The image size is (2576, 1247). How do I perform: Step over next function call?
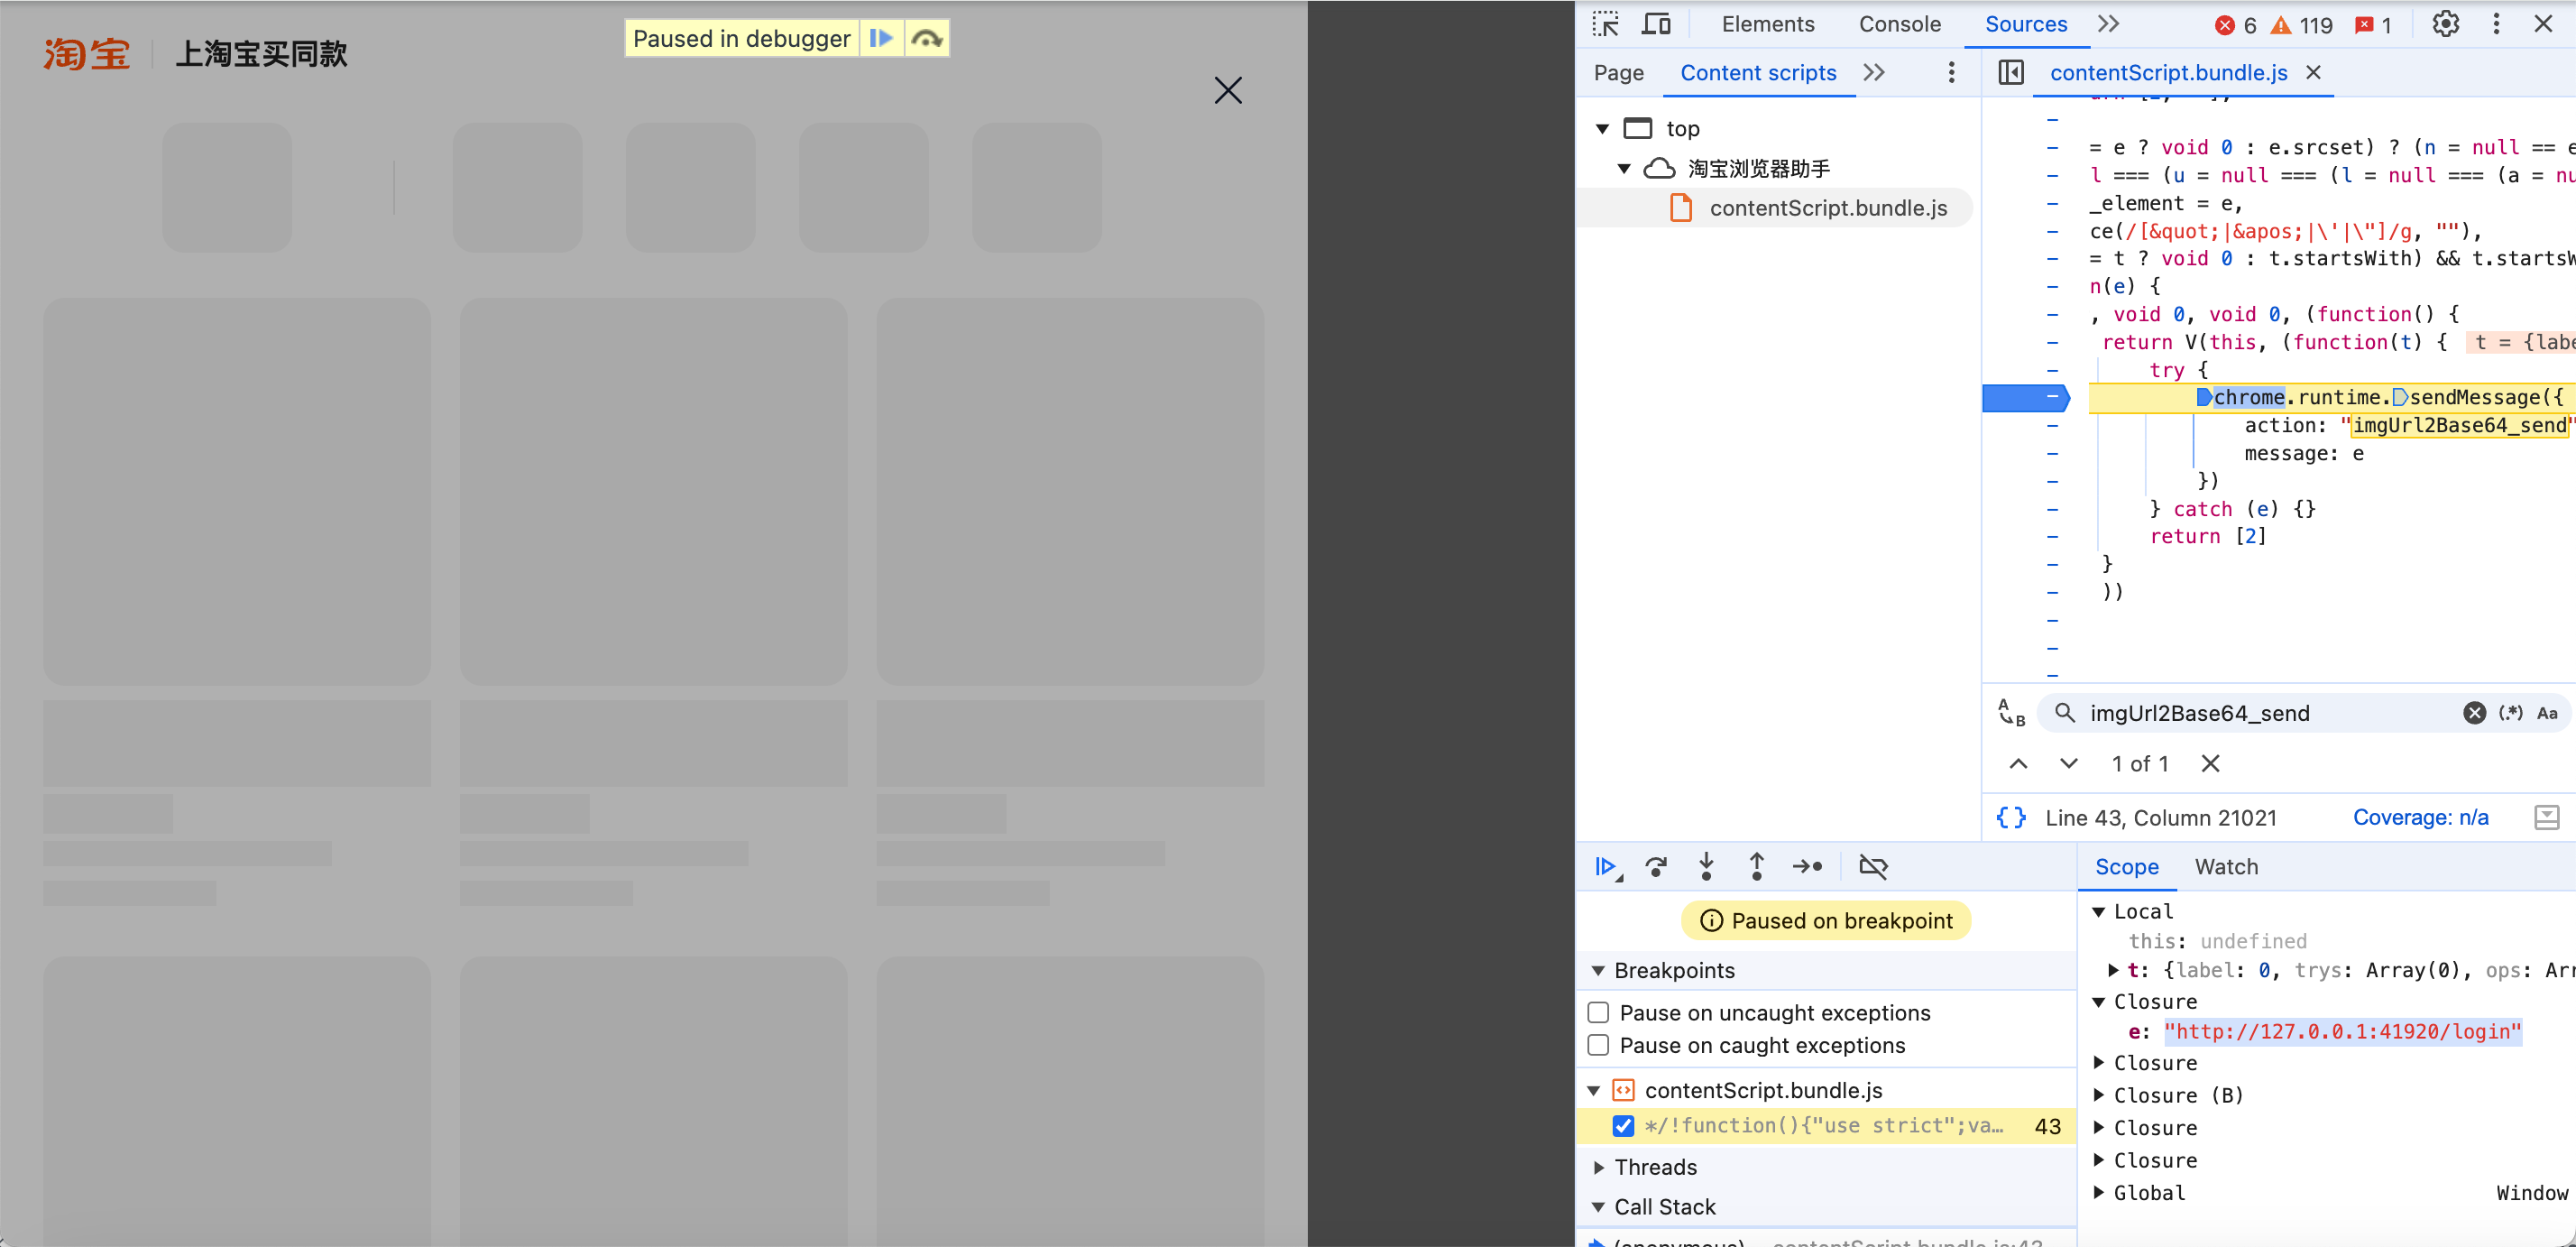click(x=1656, y=867)
